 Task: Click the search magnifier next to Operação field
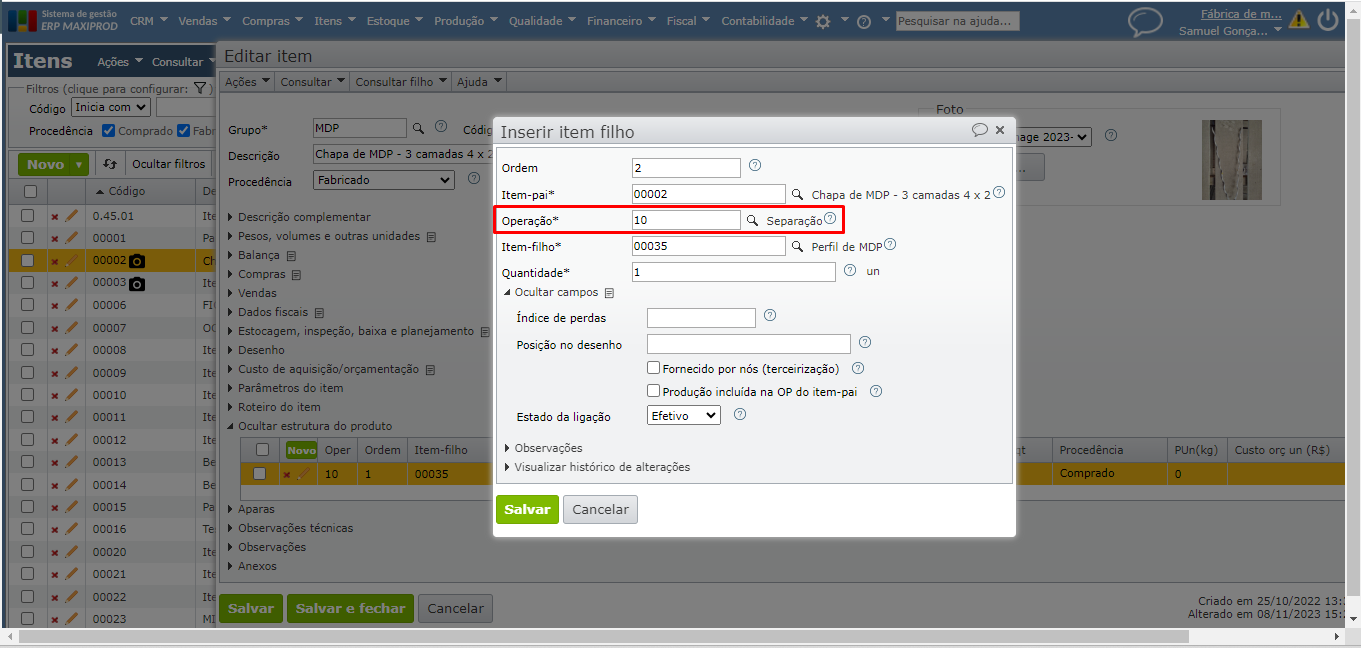[753, 220]
